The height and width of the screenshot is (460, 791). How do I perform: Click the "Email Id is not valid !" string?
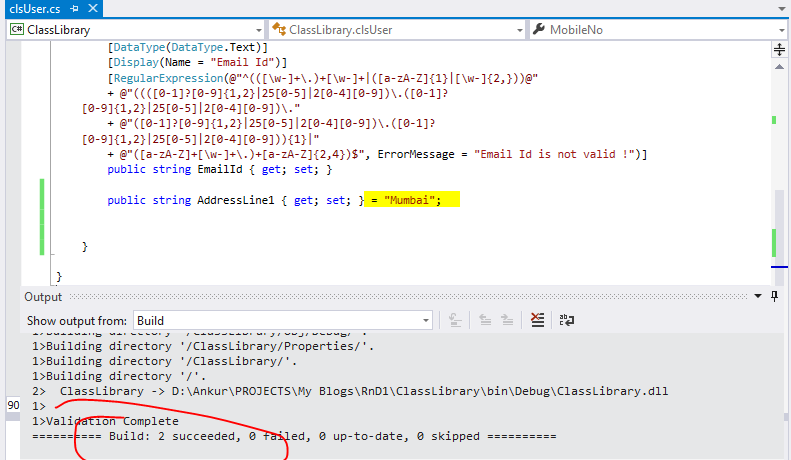554,154
